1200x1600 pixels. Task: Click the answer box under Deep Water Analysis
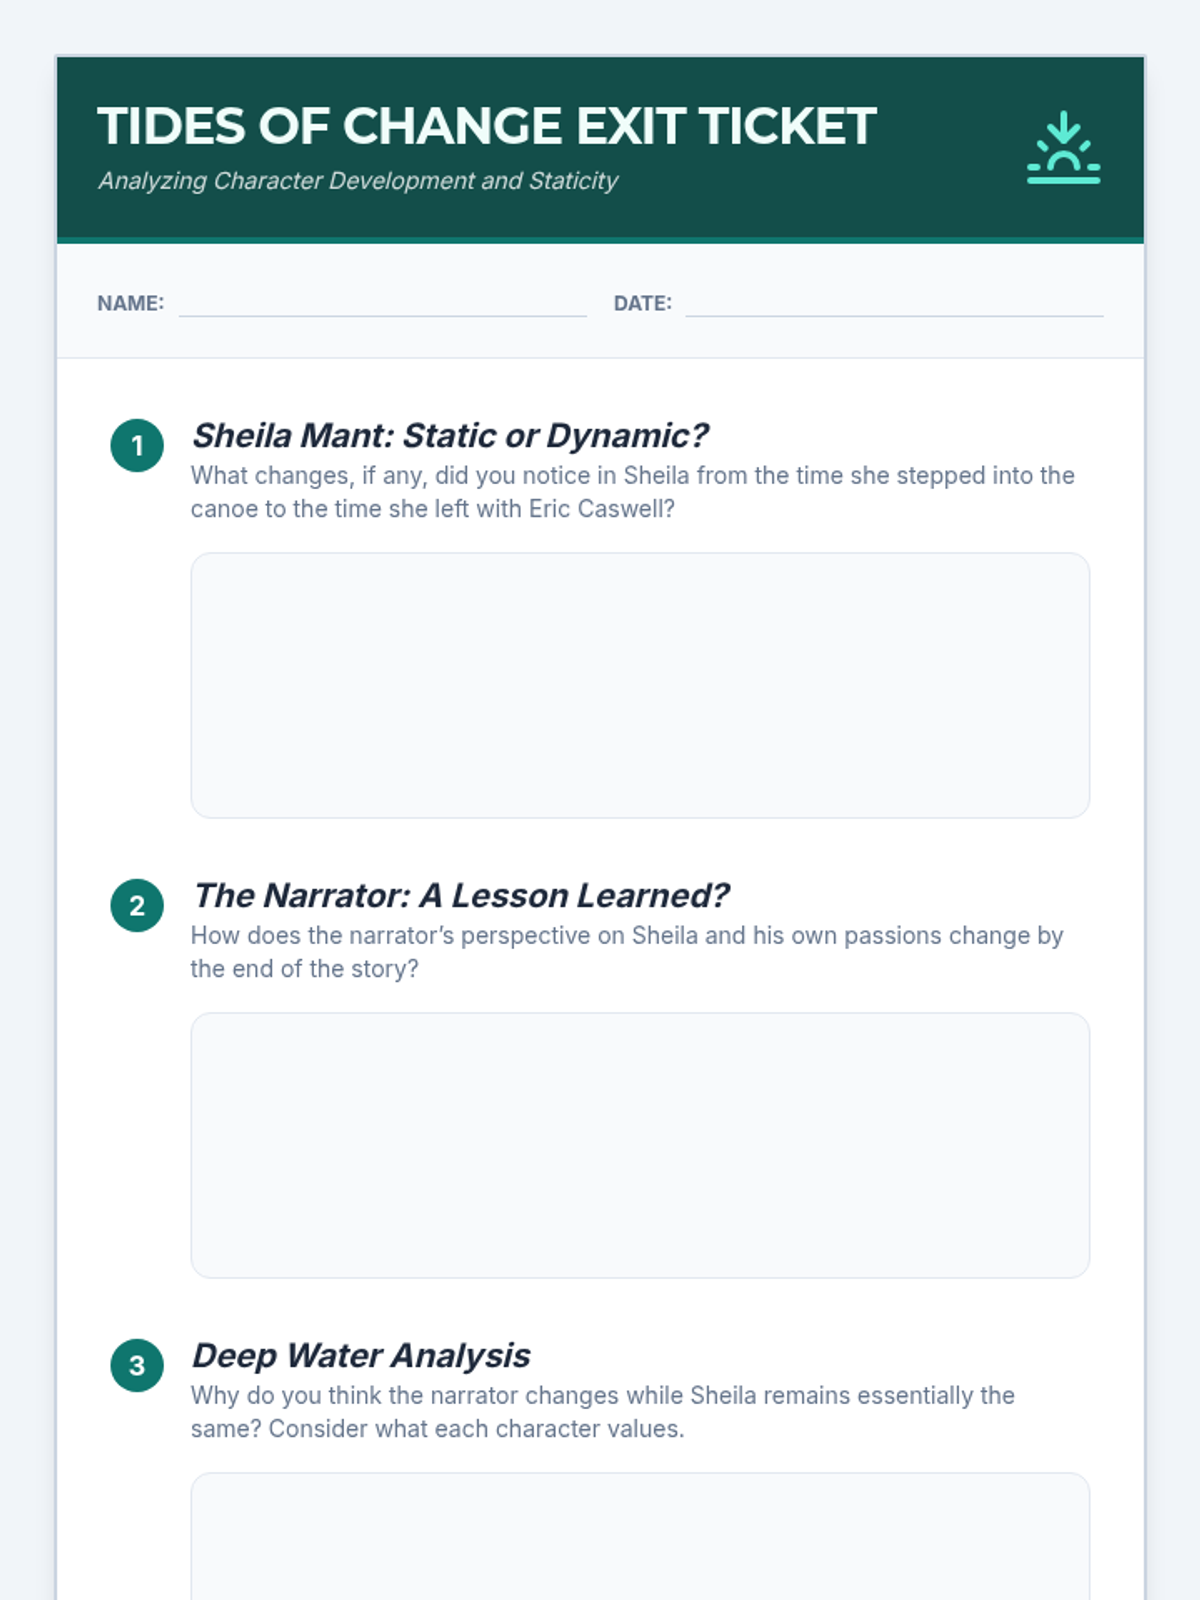pos(640,1540)
